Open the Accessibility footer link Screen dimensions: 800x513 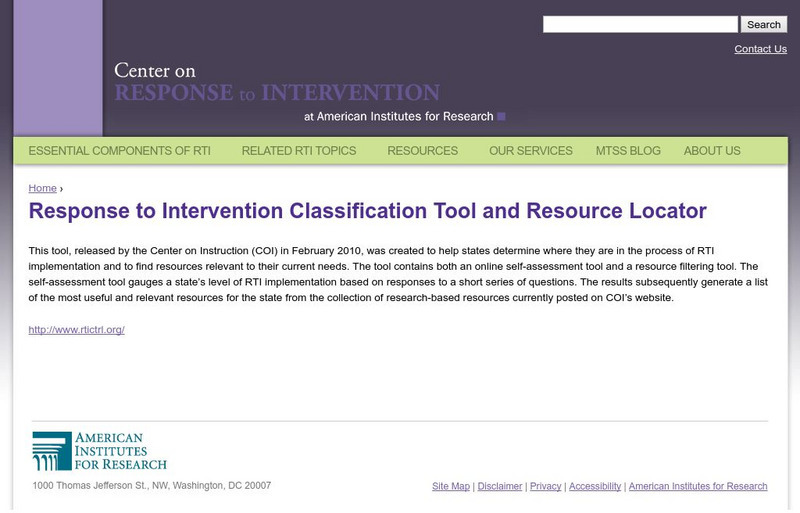(595, 486)
